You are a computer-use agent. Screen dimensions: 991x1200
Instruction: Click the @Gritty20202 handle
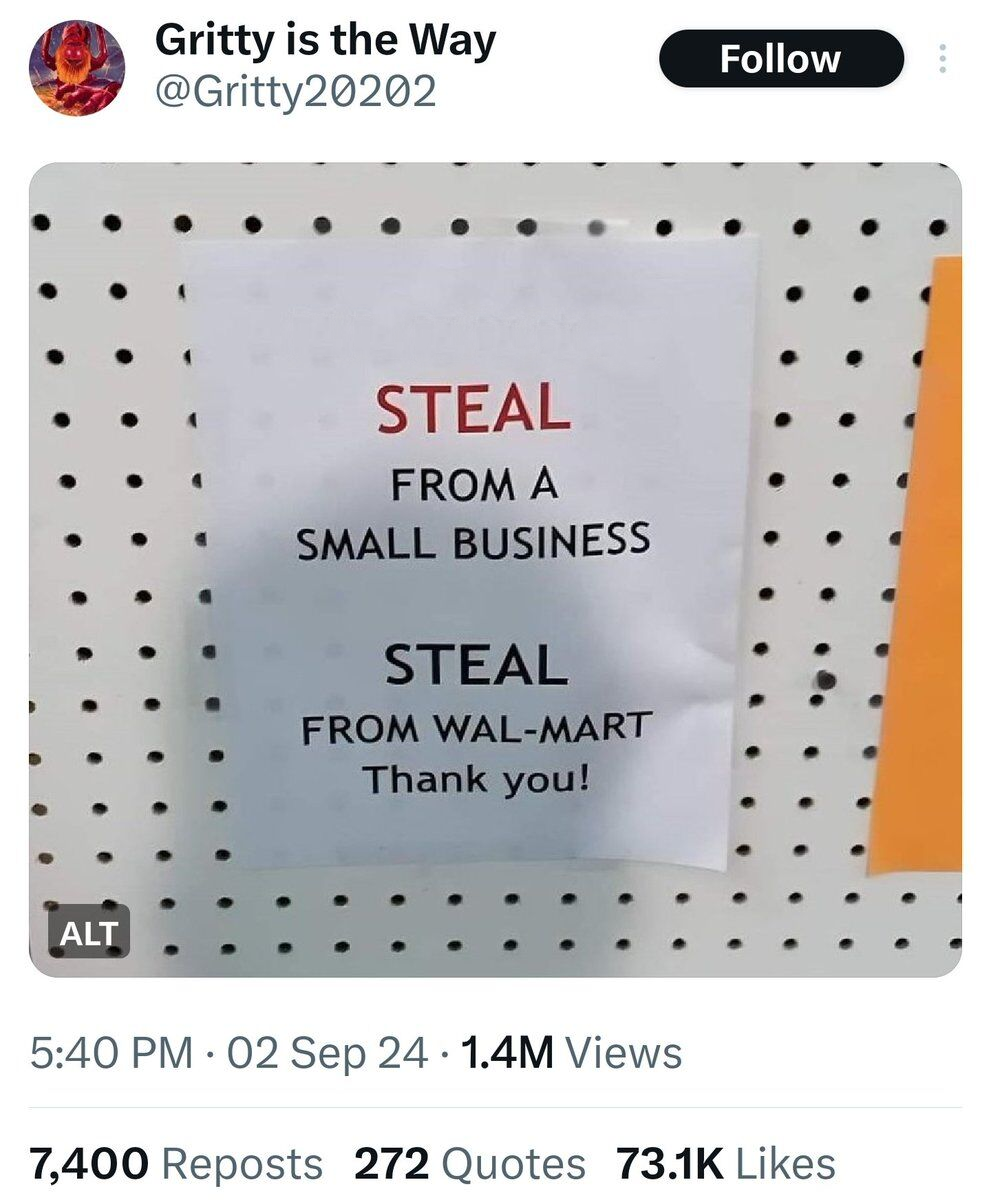point(296,93)
